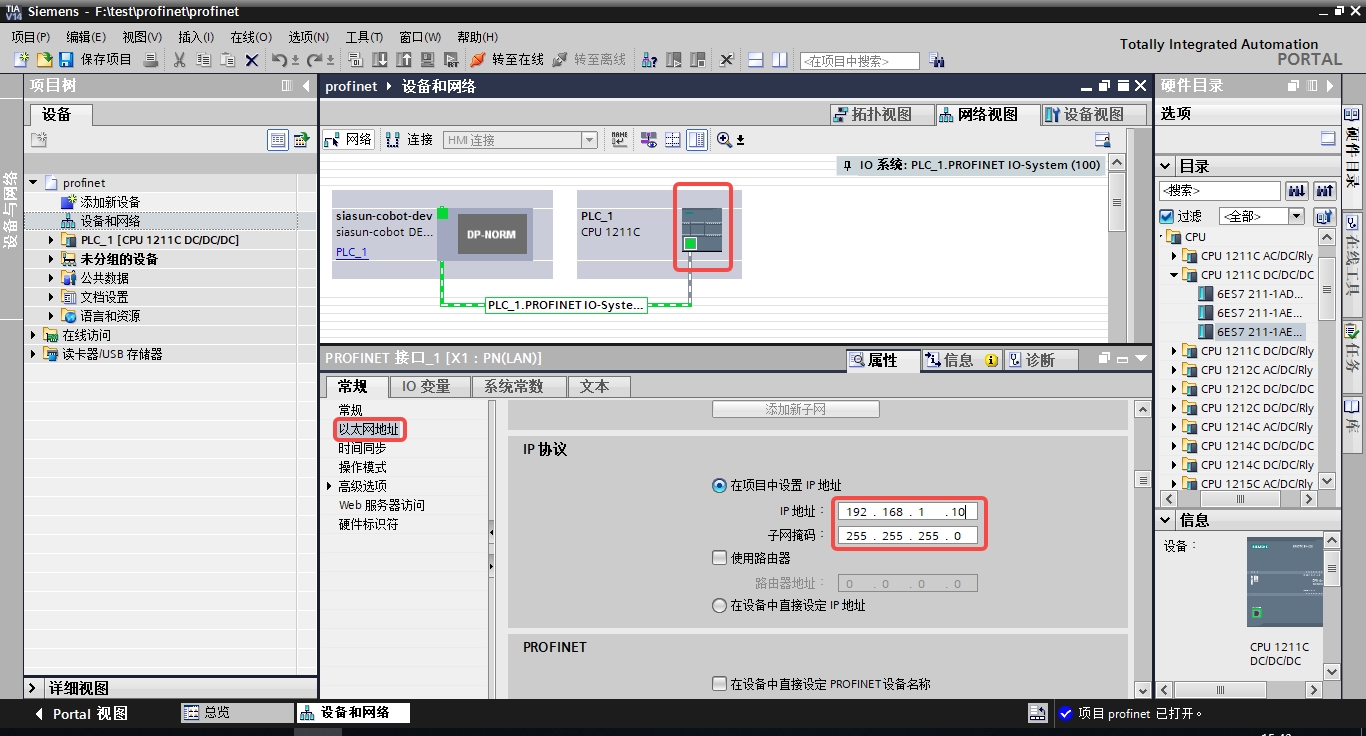
Task: Expand the online access (在线访问) node
Action: click(x=34, y=335)
